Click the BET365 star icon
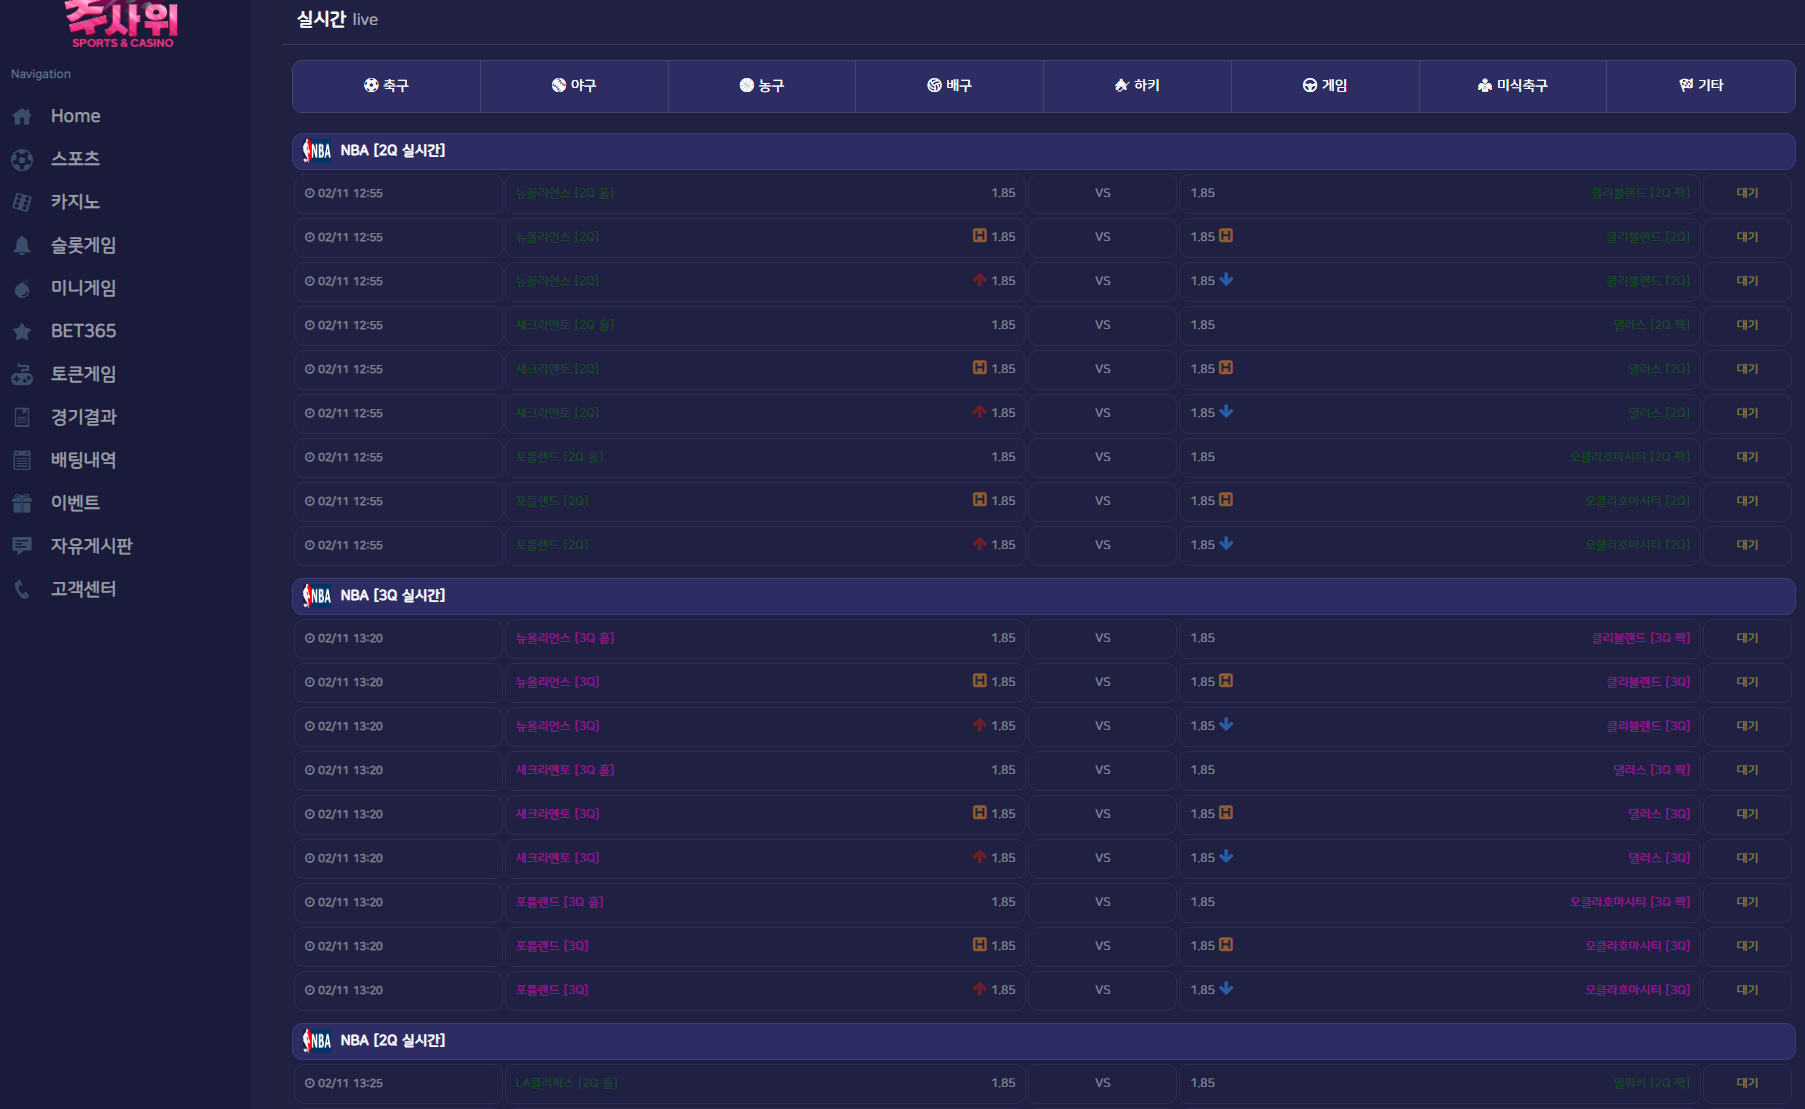Viewport: 1805px width, 1109px height. (x=22, y=332)
